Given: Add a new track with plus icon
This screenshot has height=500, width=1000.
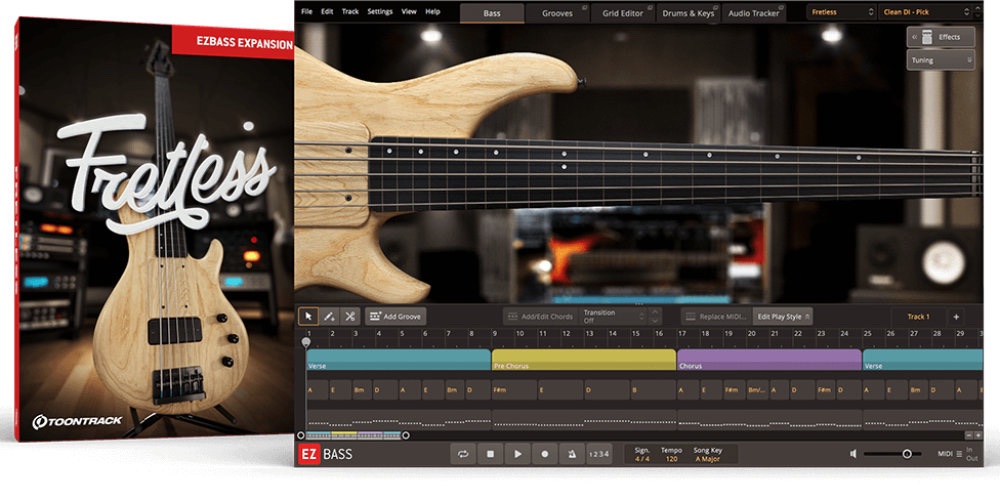Looking at the screenshot, I should pyautogui.click(x=955, y=317).
